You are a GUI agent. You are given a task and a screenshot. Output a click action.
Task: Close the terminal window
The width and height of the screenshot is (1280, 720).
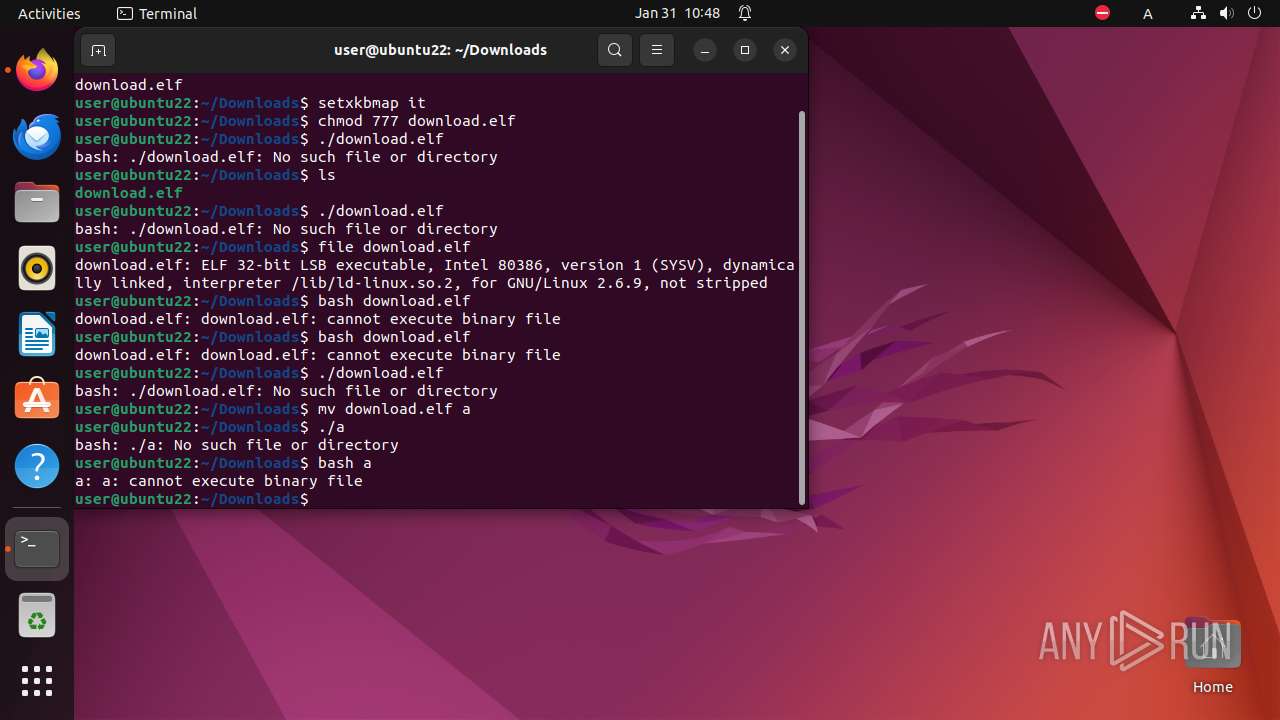(x=785, y=50)
